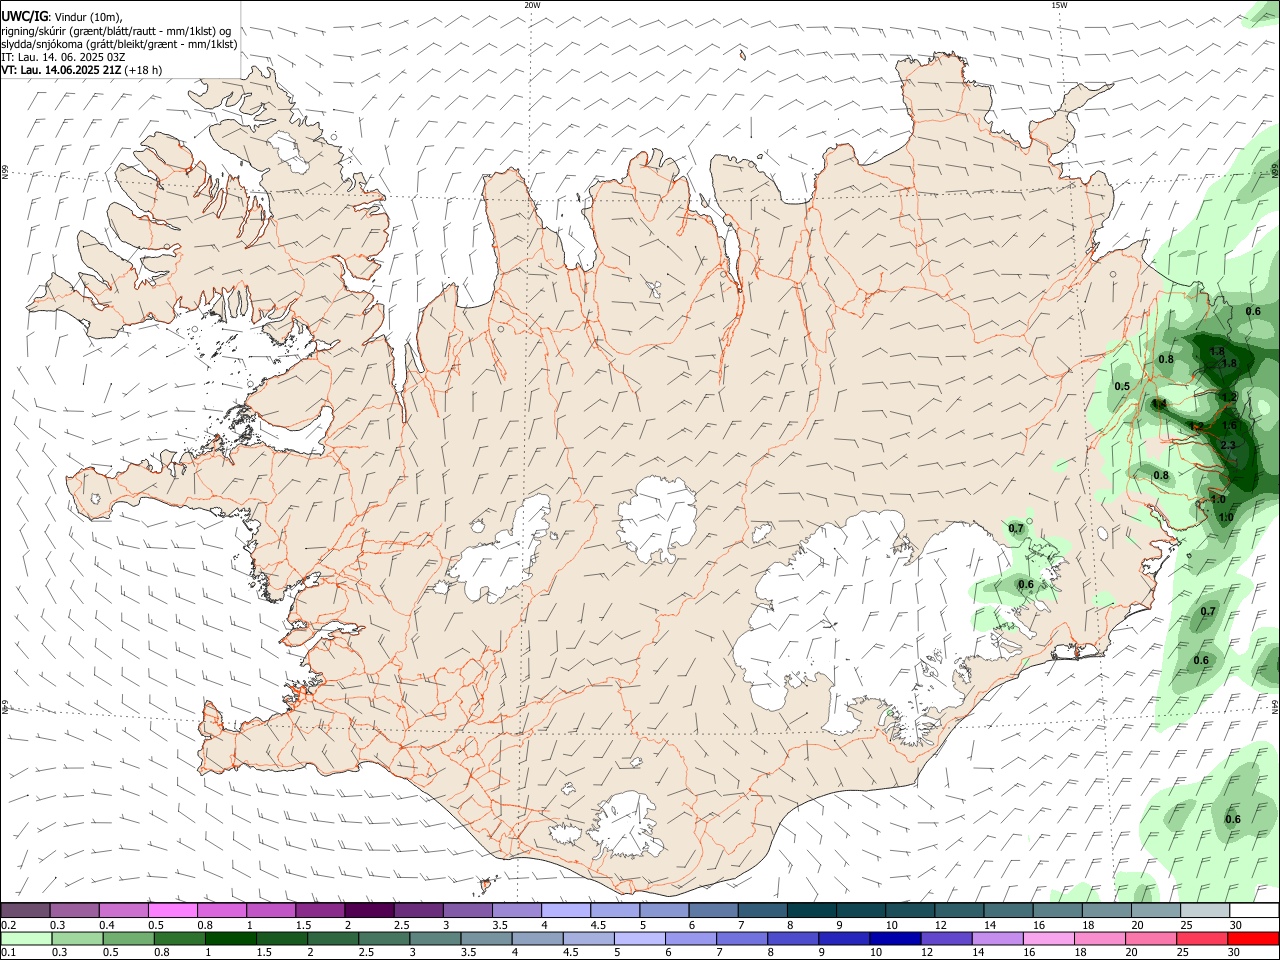1280x960 pixels.
Task: Click the 'IT: Lau. 14. 06. 2025 03Z' text
Action: tap(63, 57)
